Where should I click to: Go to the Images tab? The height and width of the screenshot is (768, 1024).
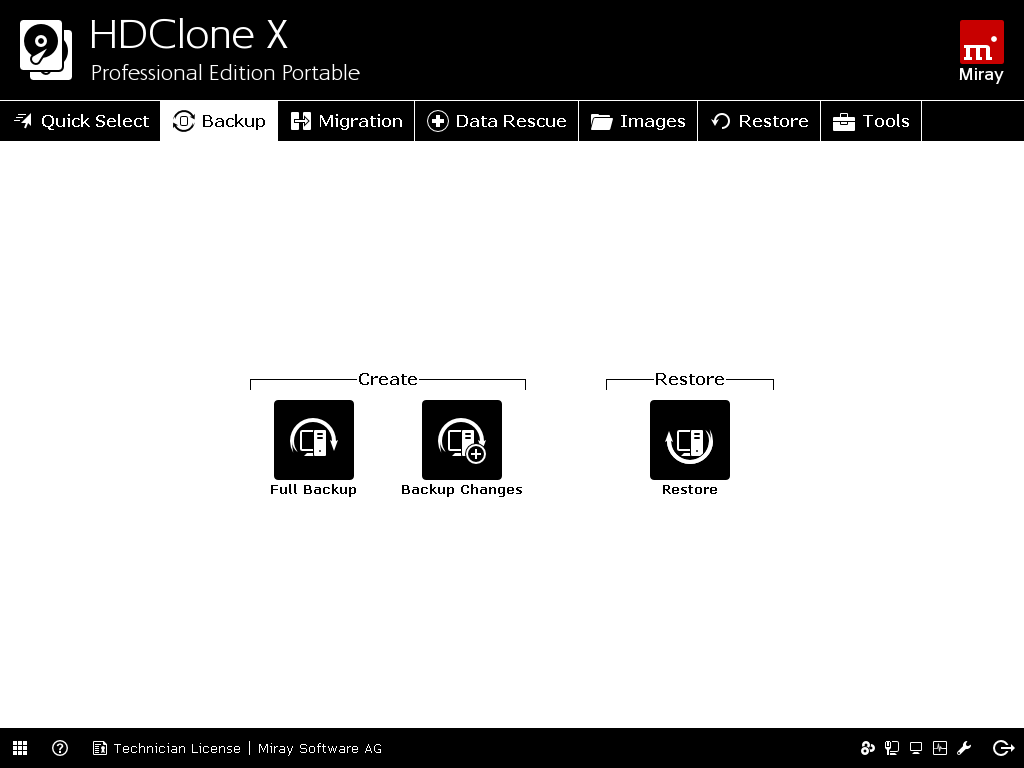[638, 121]
